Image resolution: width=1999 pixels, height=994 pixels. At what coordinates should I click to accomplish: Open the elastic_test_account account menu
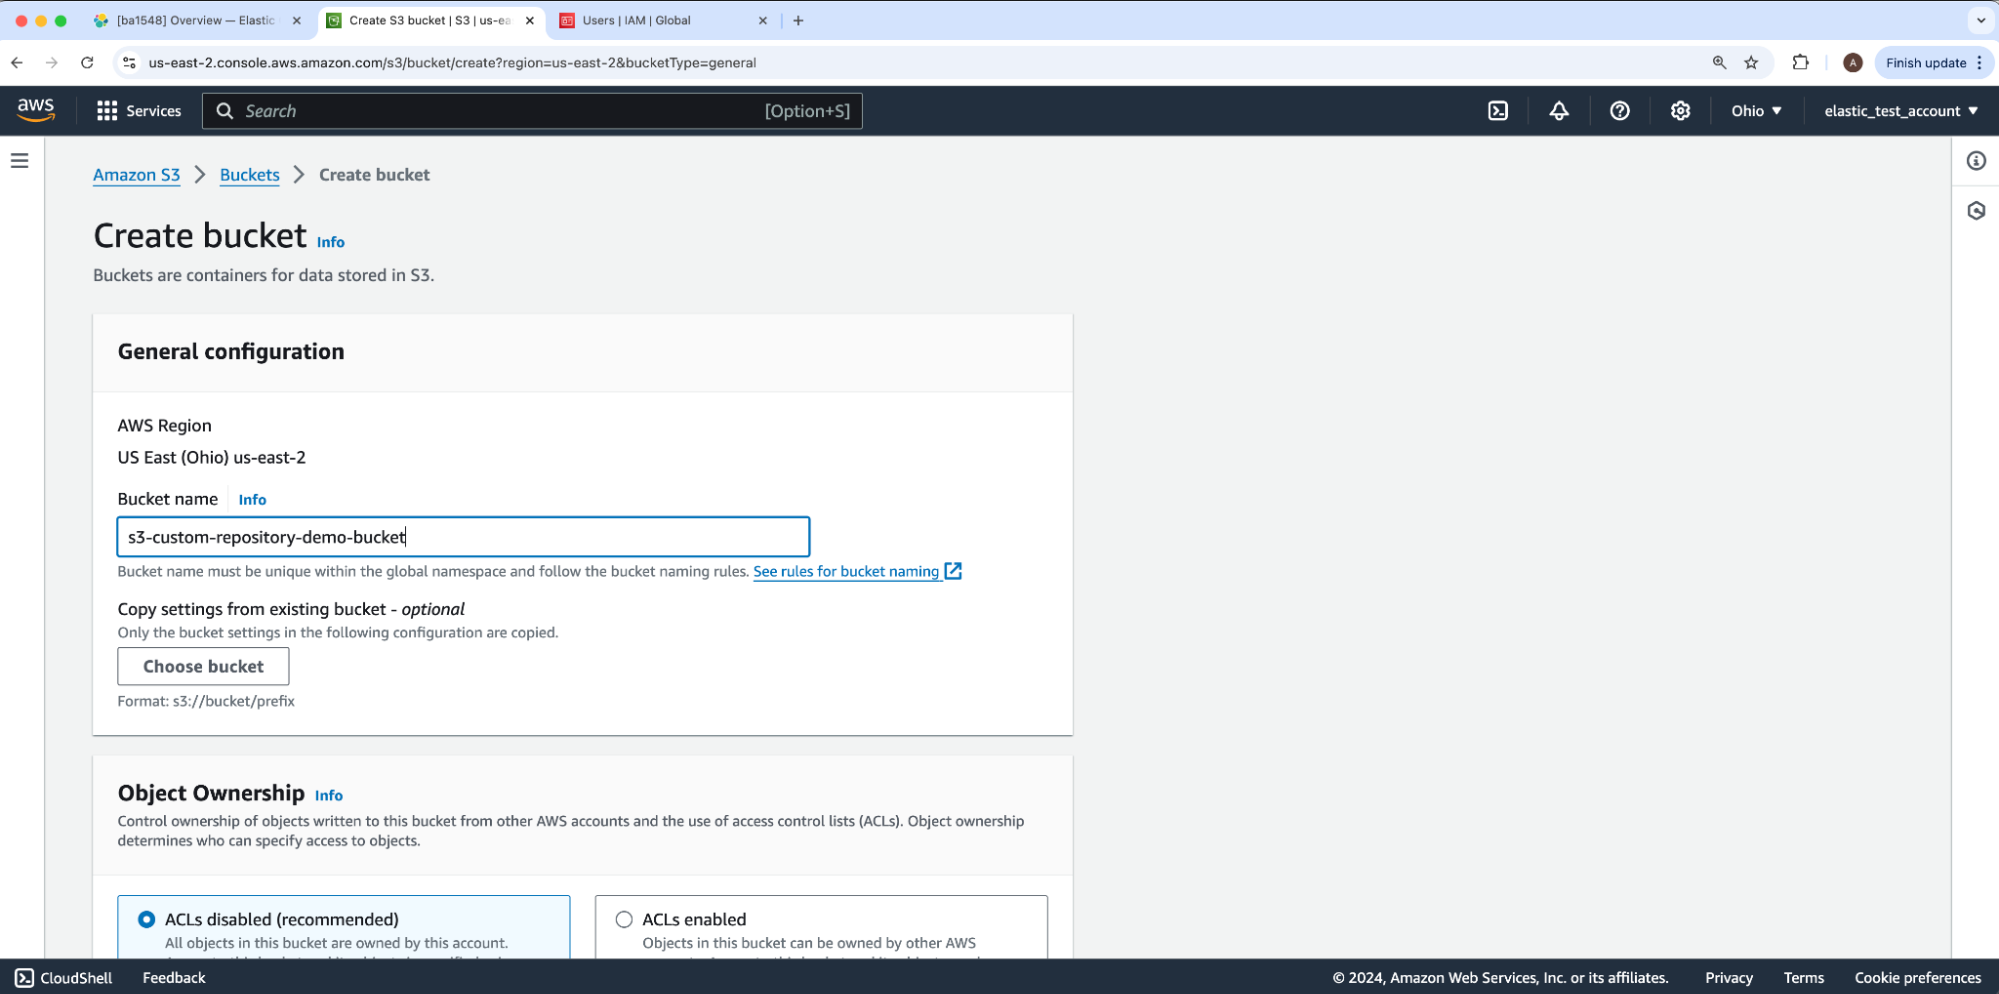click(1900, 111)
